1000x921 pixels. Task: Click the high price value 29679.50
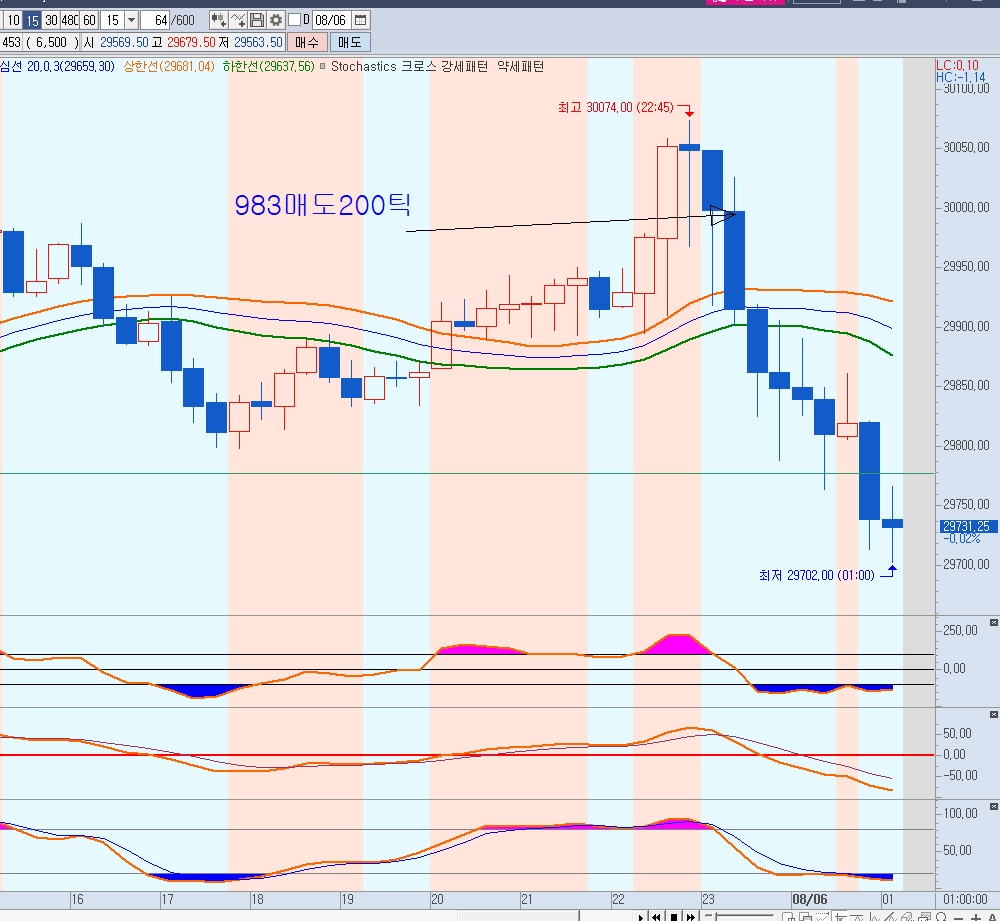(x=191, y=43)
